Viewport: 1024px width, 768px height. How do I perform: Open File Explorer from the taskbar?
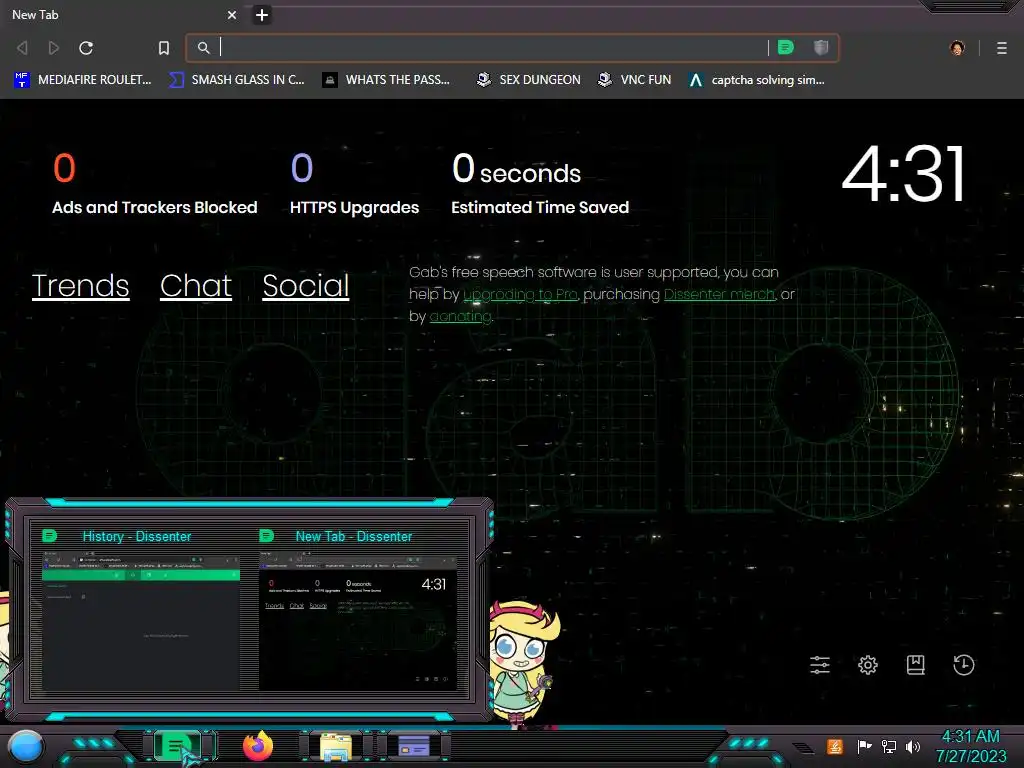click(336, 746)
